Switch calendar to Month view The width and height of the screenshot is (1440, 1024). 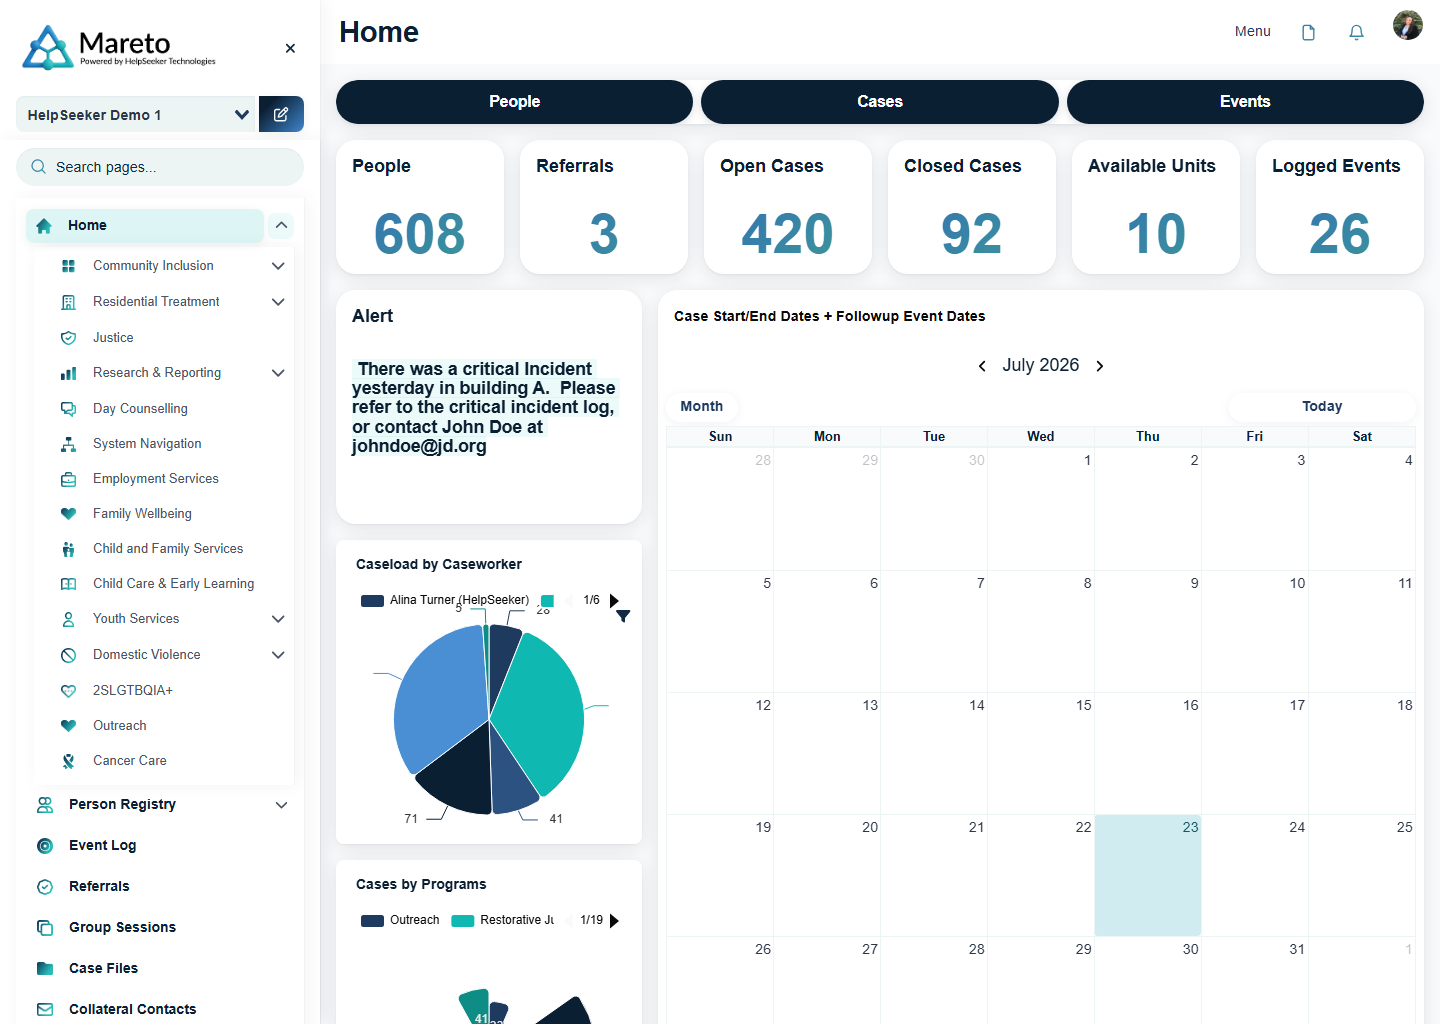click(702, 406)
